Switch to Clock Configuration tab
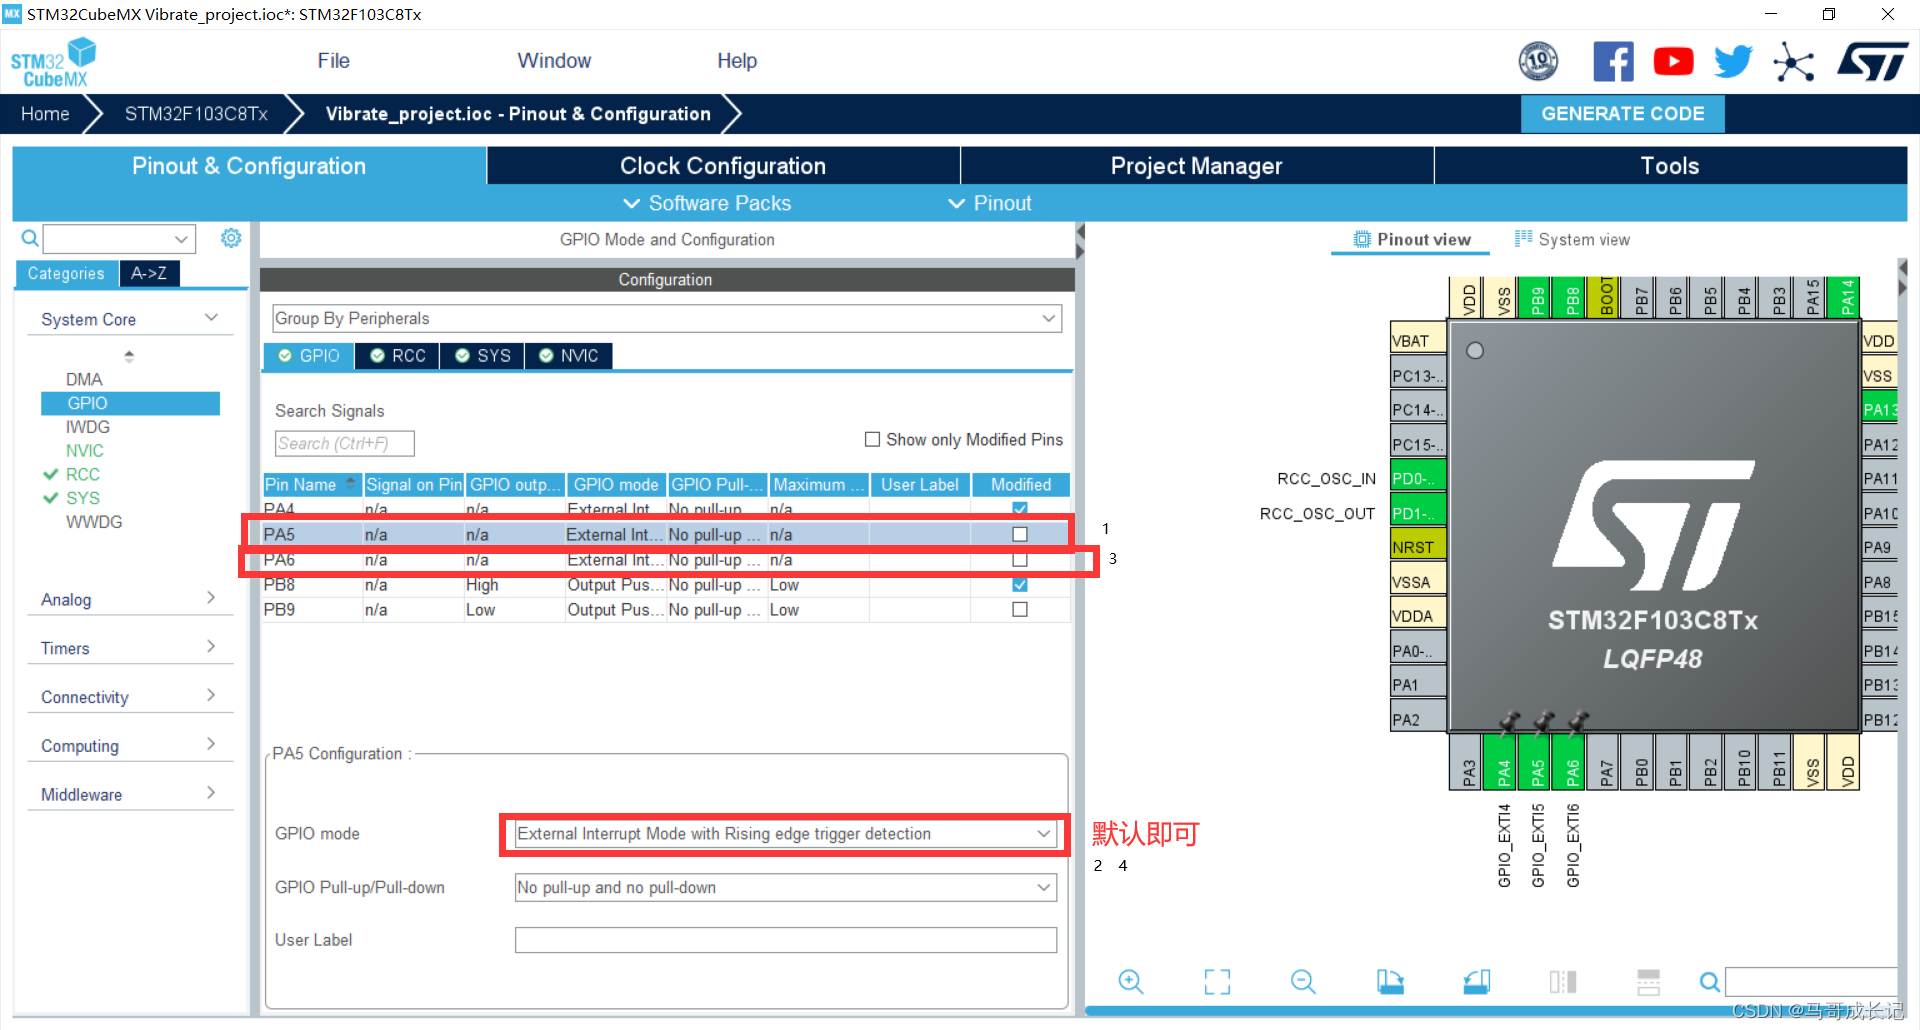The width and height of the screenshot is (1920, 1030). 723,166
